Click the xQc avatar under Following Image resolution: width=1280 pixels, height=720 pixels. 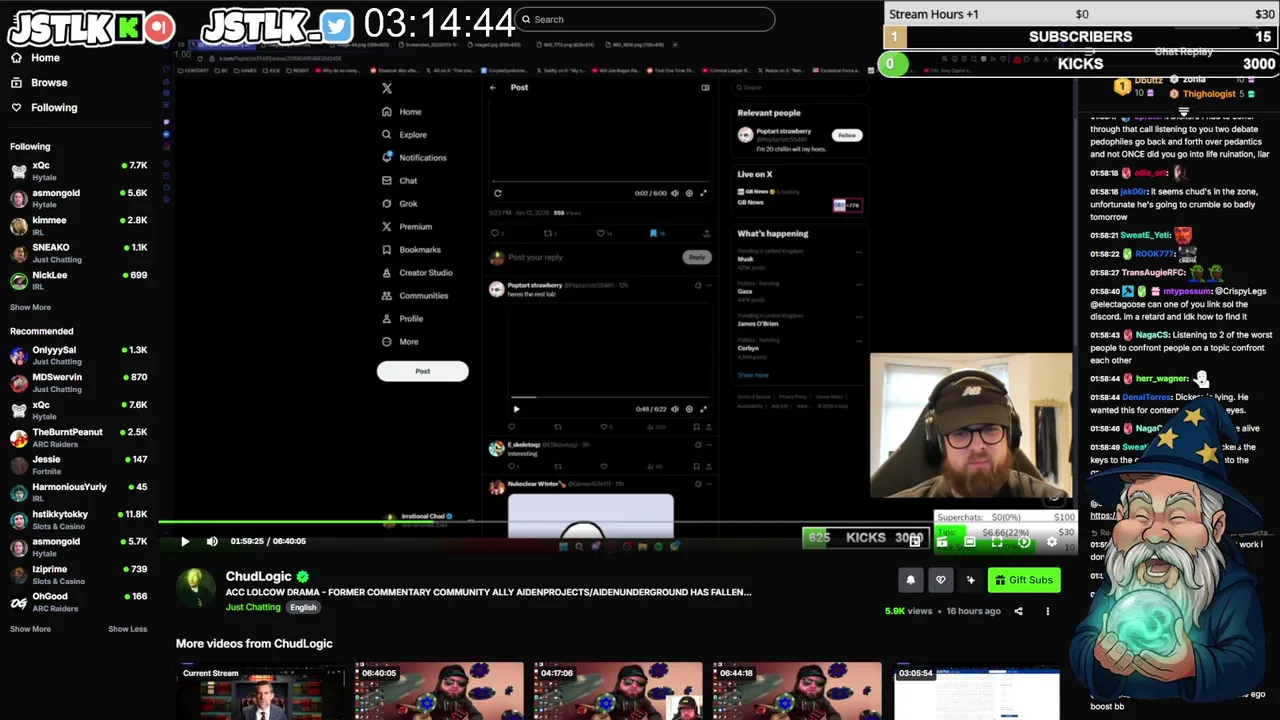pyautogui.click(x=19, y=171)
